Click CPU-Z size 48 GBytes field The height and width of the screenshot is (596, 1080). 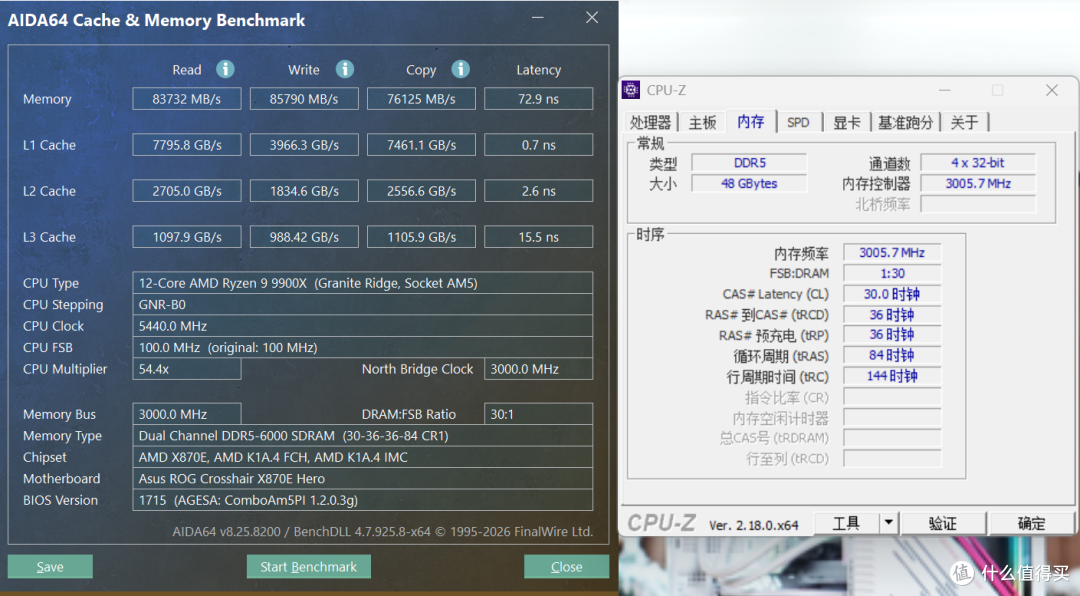749,183
